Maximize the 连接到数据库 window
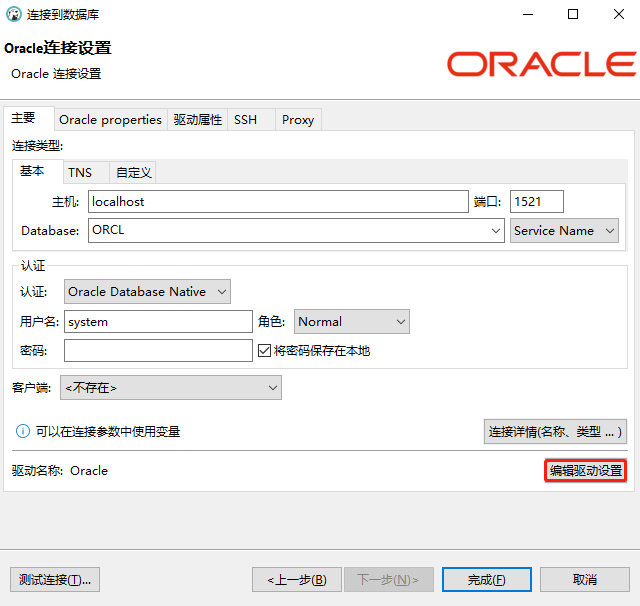640x606 pixels. click(x=573, y=14)
